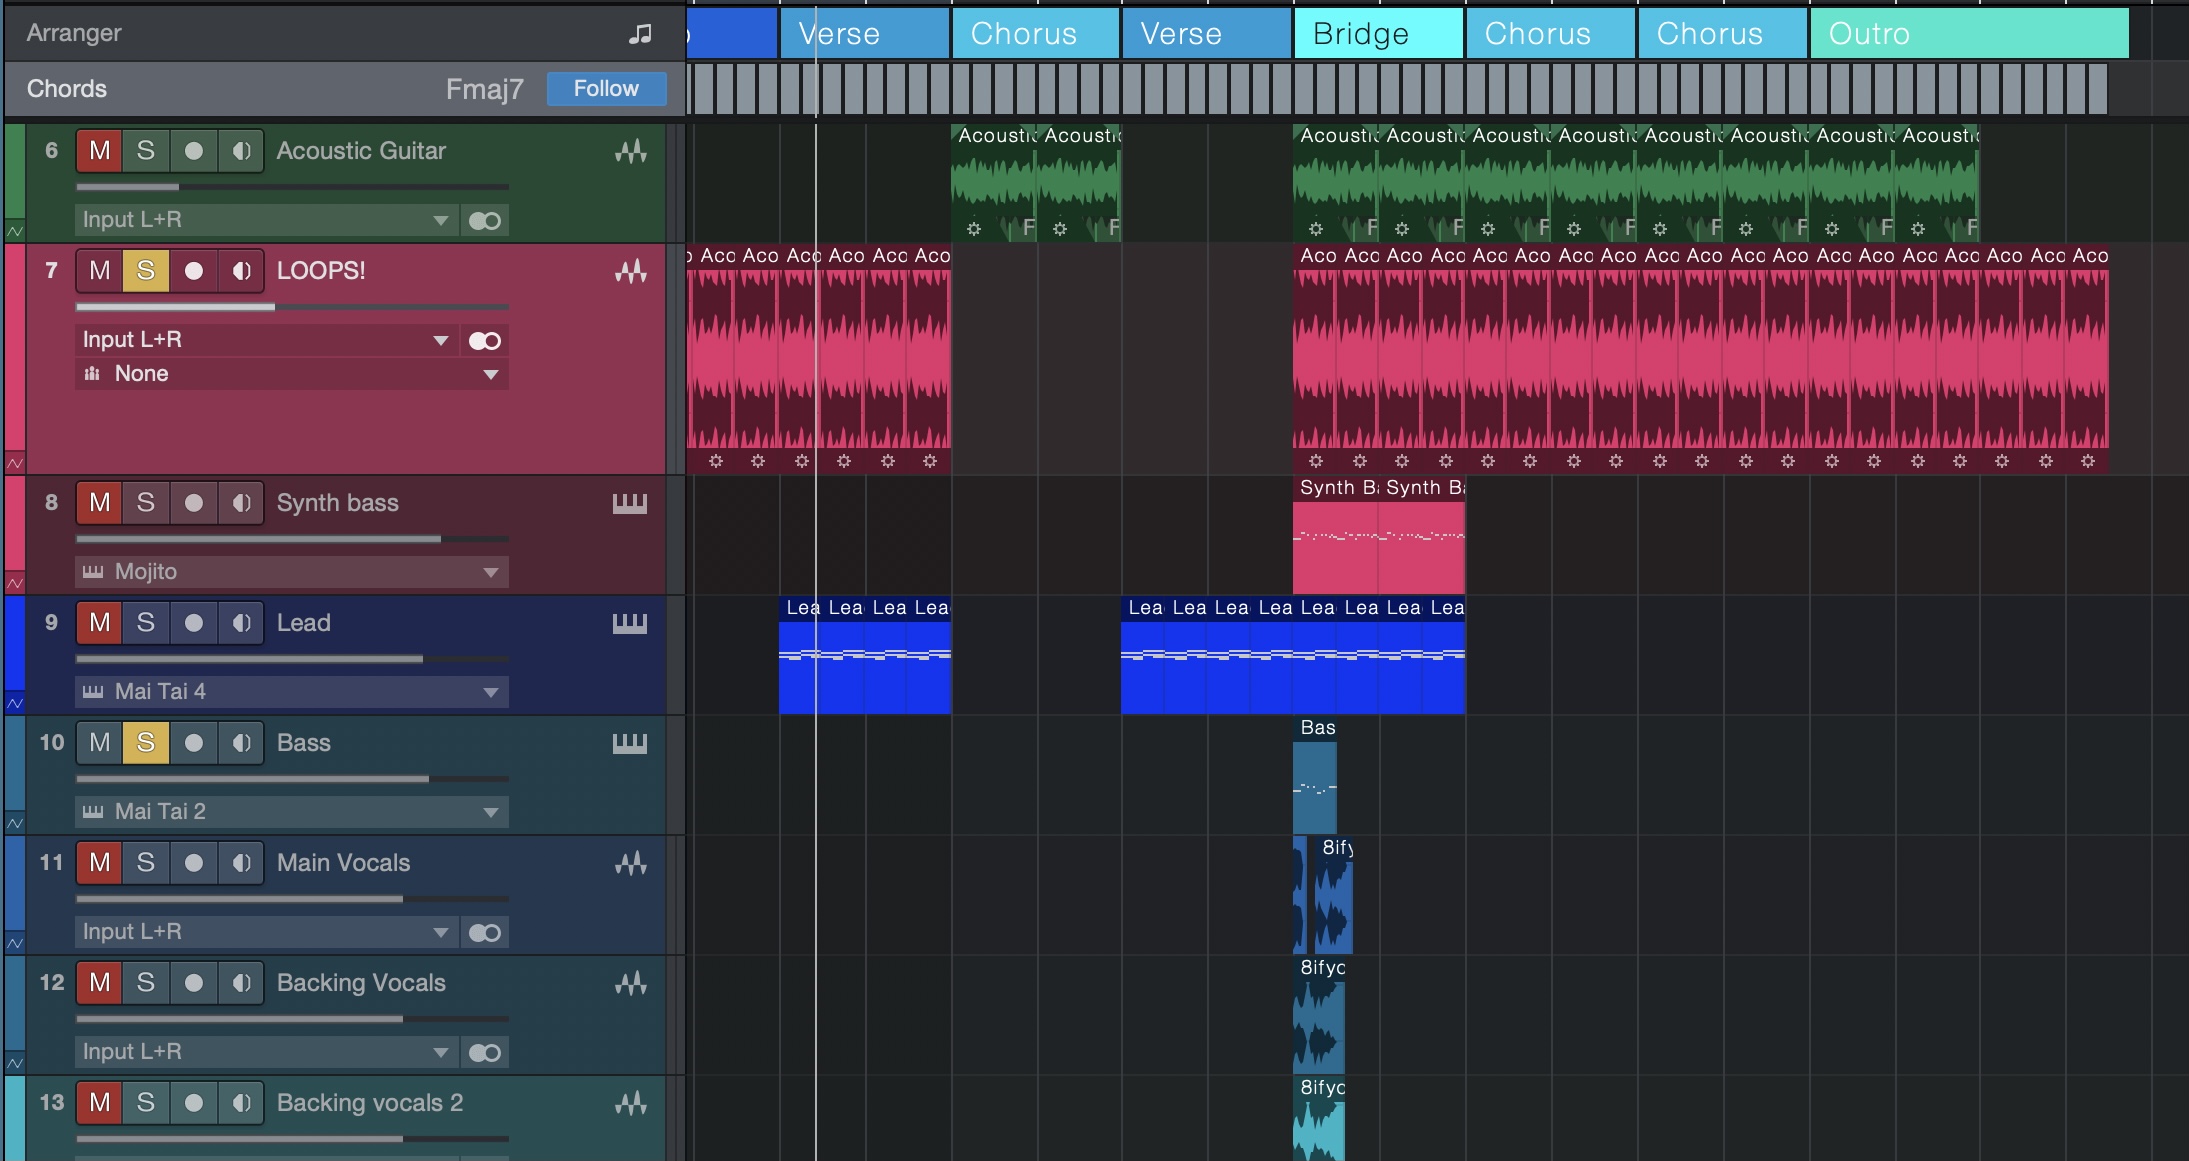Enable input monitor on Backing Vocals track
Viewport: 2189px width, 1161px height.
[x=241, y=983]
